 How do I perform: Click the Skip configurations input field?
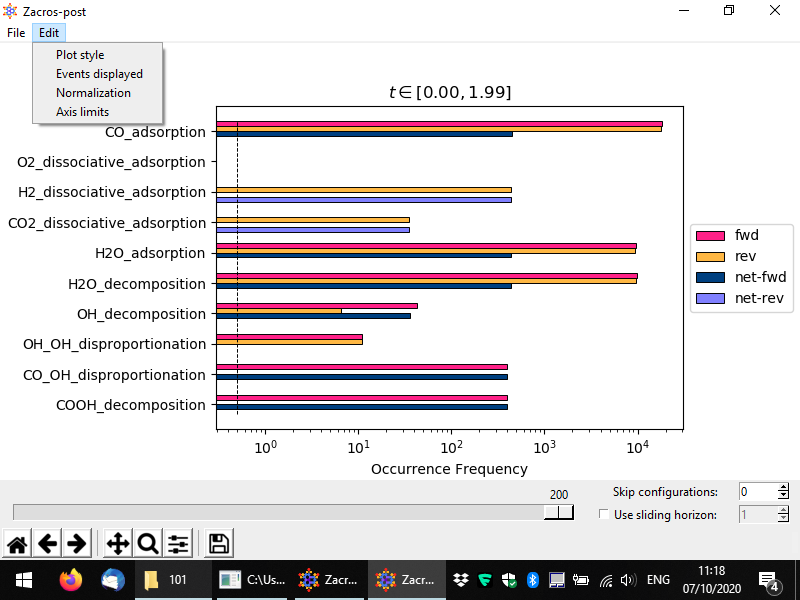(x=756, y=492)
